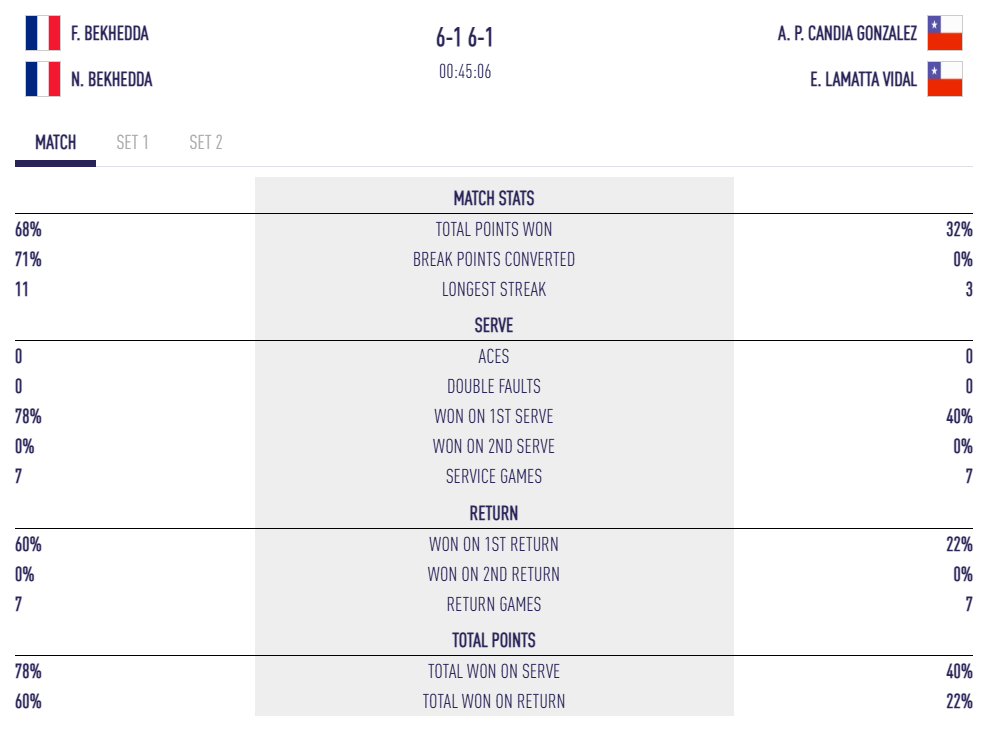This screenshot has width=987, height=732.
Task: Select the SET 2 statistics tab
Action: [206, 142]
